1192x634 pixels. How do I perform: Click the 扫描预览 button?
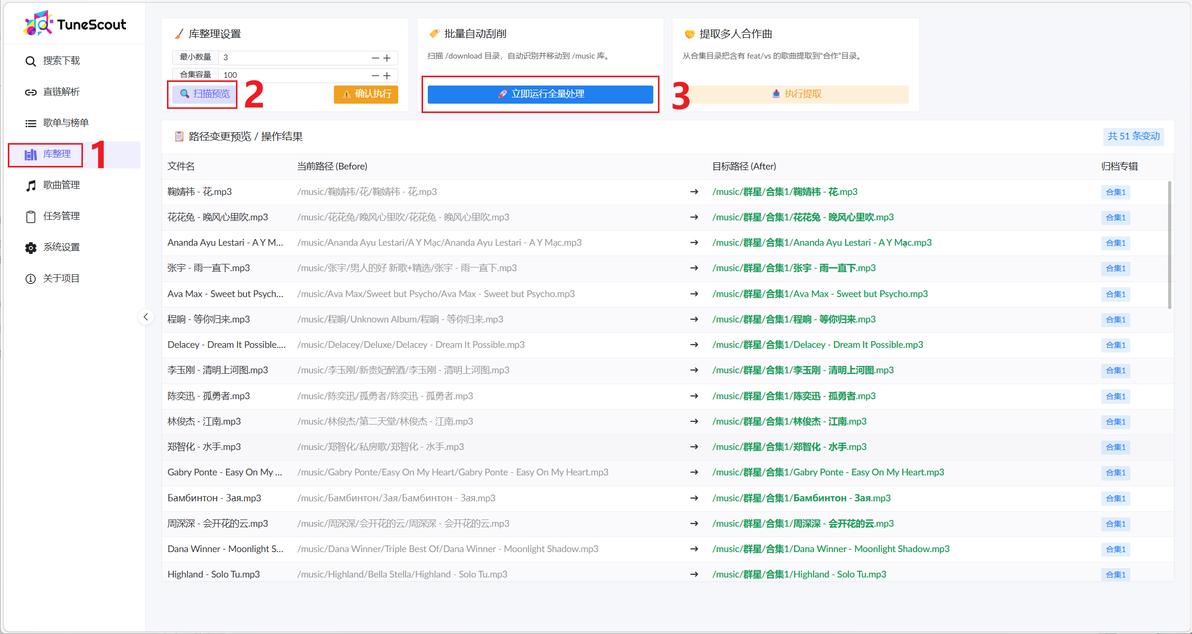pos(204,94)
